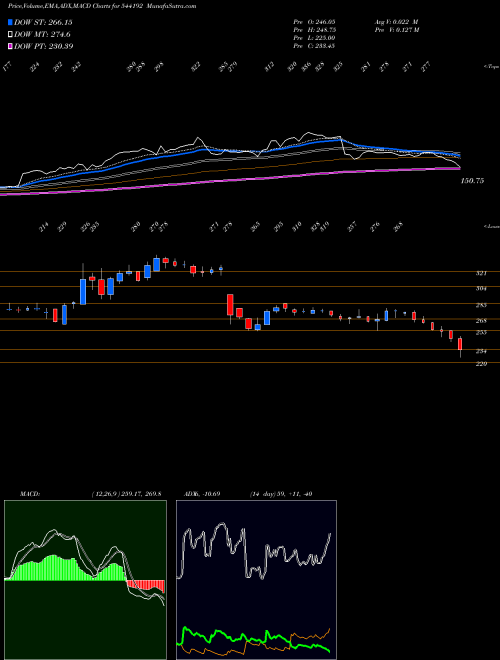
Task: Click the blue DOW ST legend swatch
Action: [x=10, y=23]
